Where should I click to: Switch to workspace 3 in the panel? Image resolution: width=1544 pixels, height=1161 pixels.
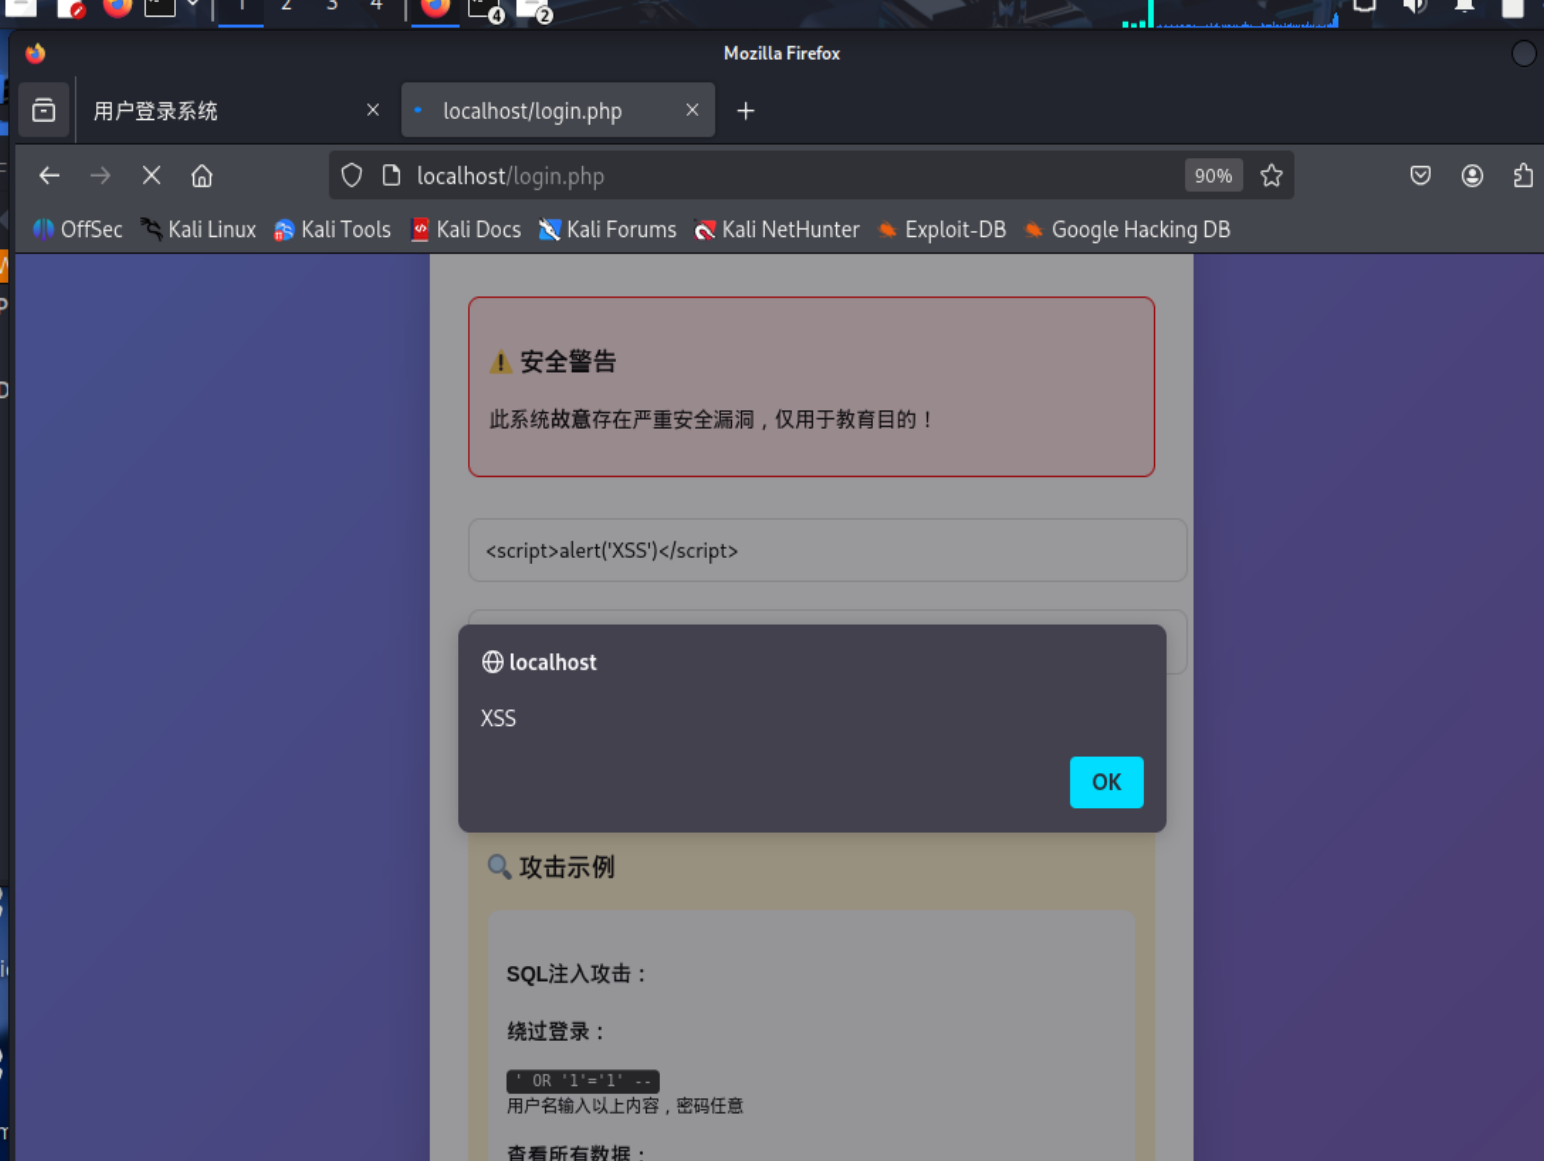[331, 6]
